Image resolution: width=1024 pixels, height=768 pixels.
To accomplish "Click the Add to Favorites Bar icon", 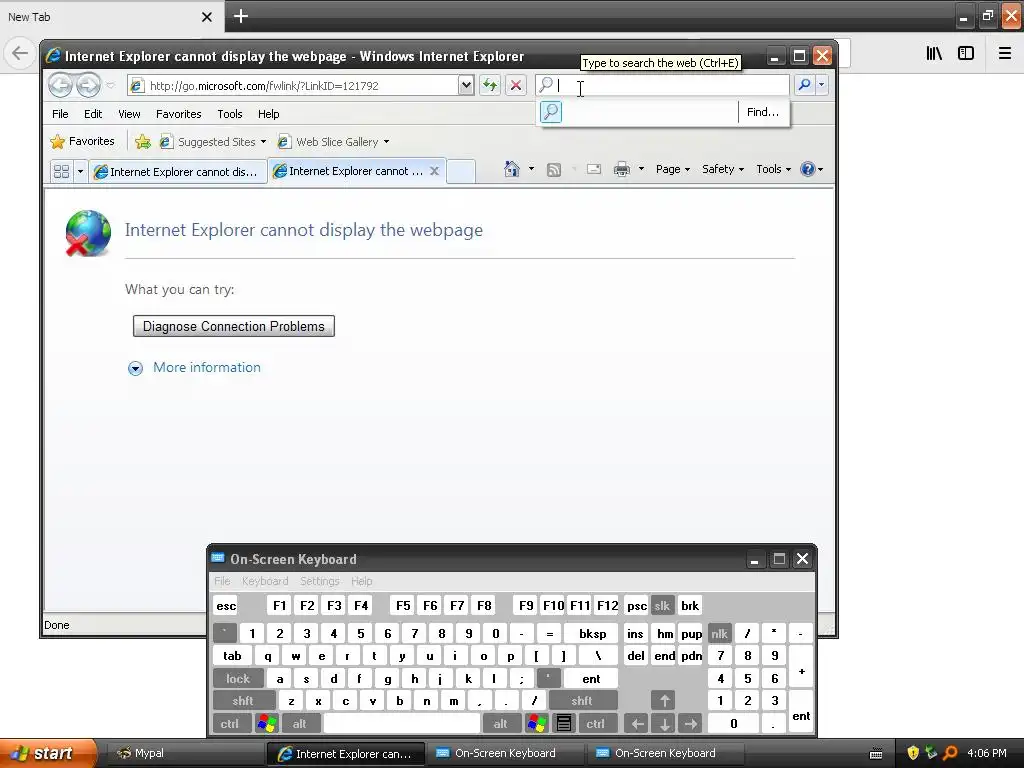I will pyautogui.click(x=142, y=141).
